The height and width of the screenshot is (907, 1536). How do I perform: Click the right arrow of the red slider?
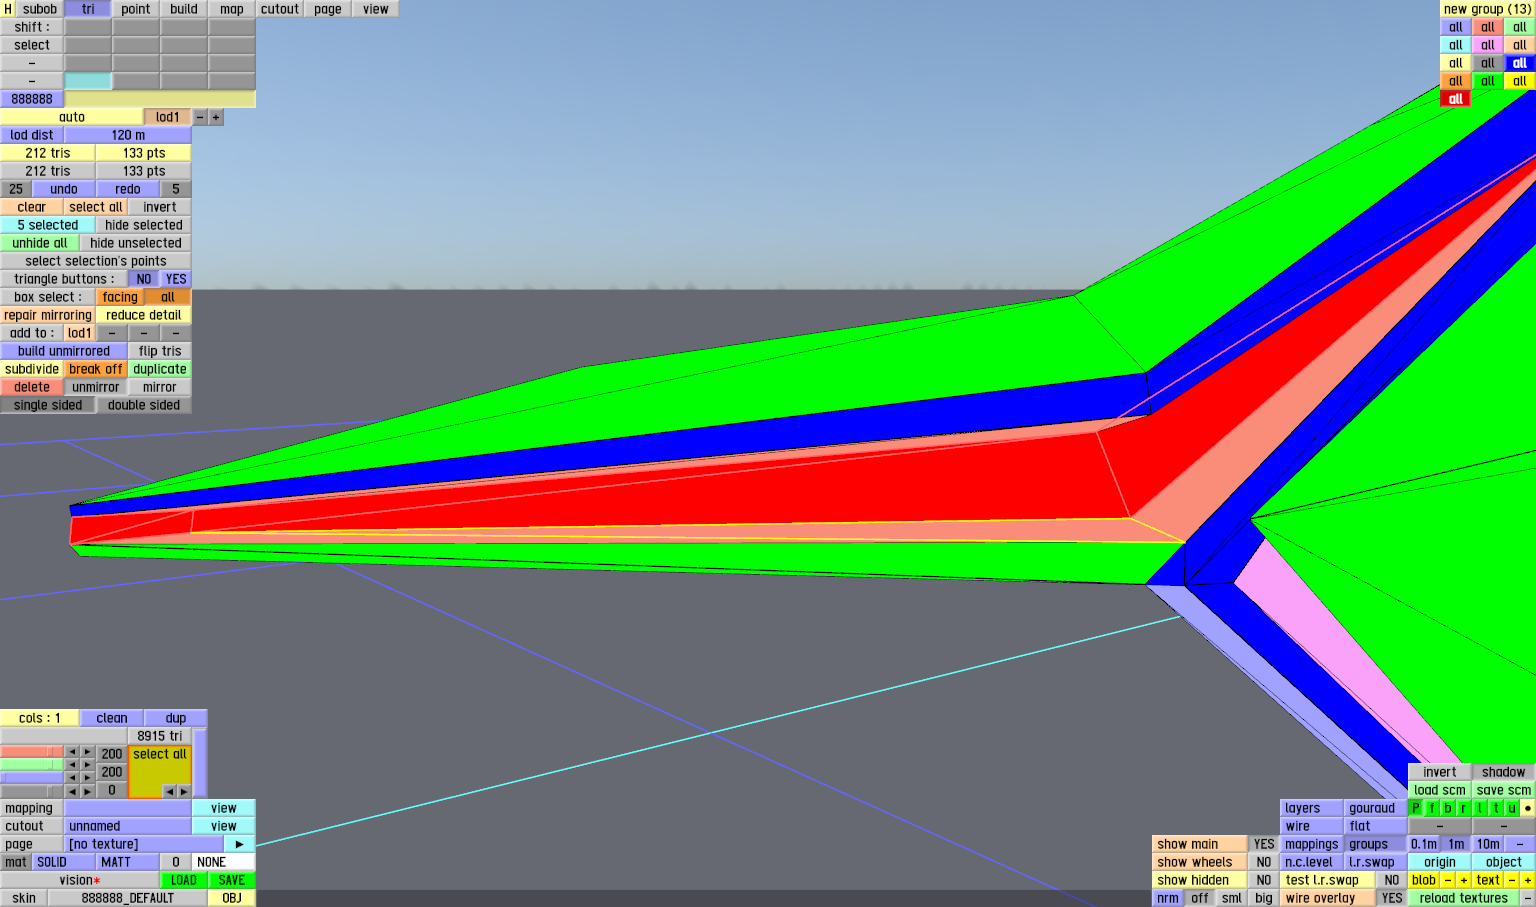pos(88,752)
